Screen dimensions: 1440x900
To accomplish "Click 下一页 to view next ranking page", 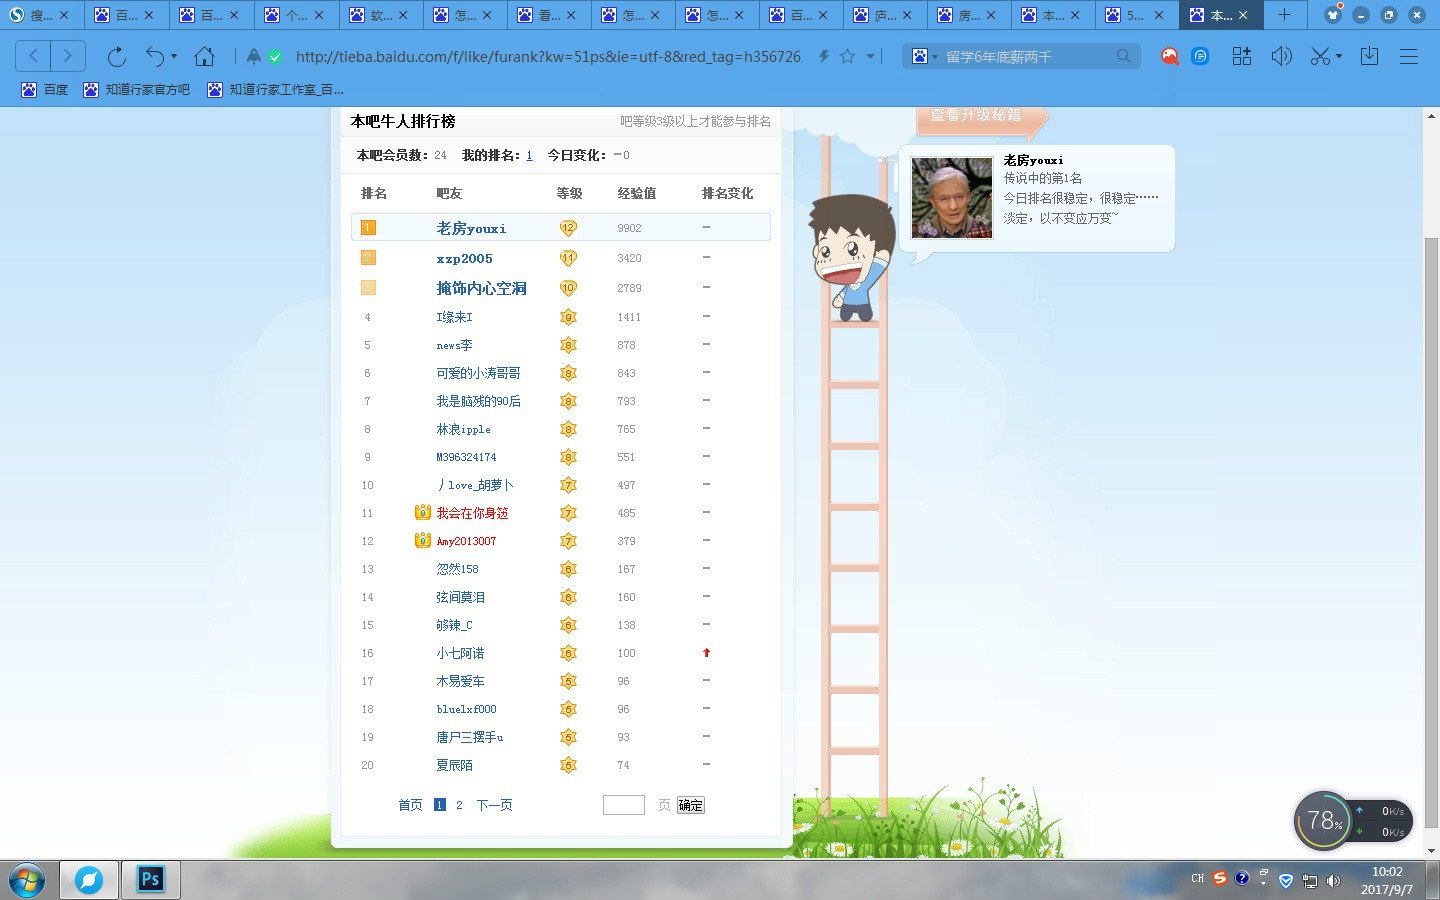I will [493, 805].
